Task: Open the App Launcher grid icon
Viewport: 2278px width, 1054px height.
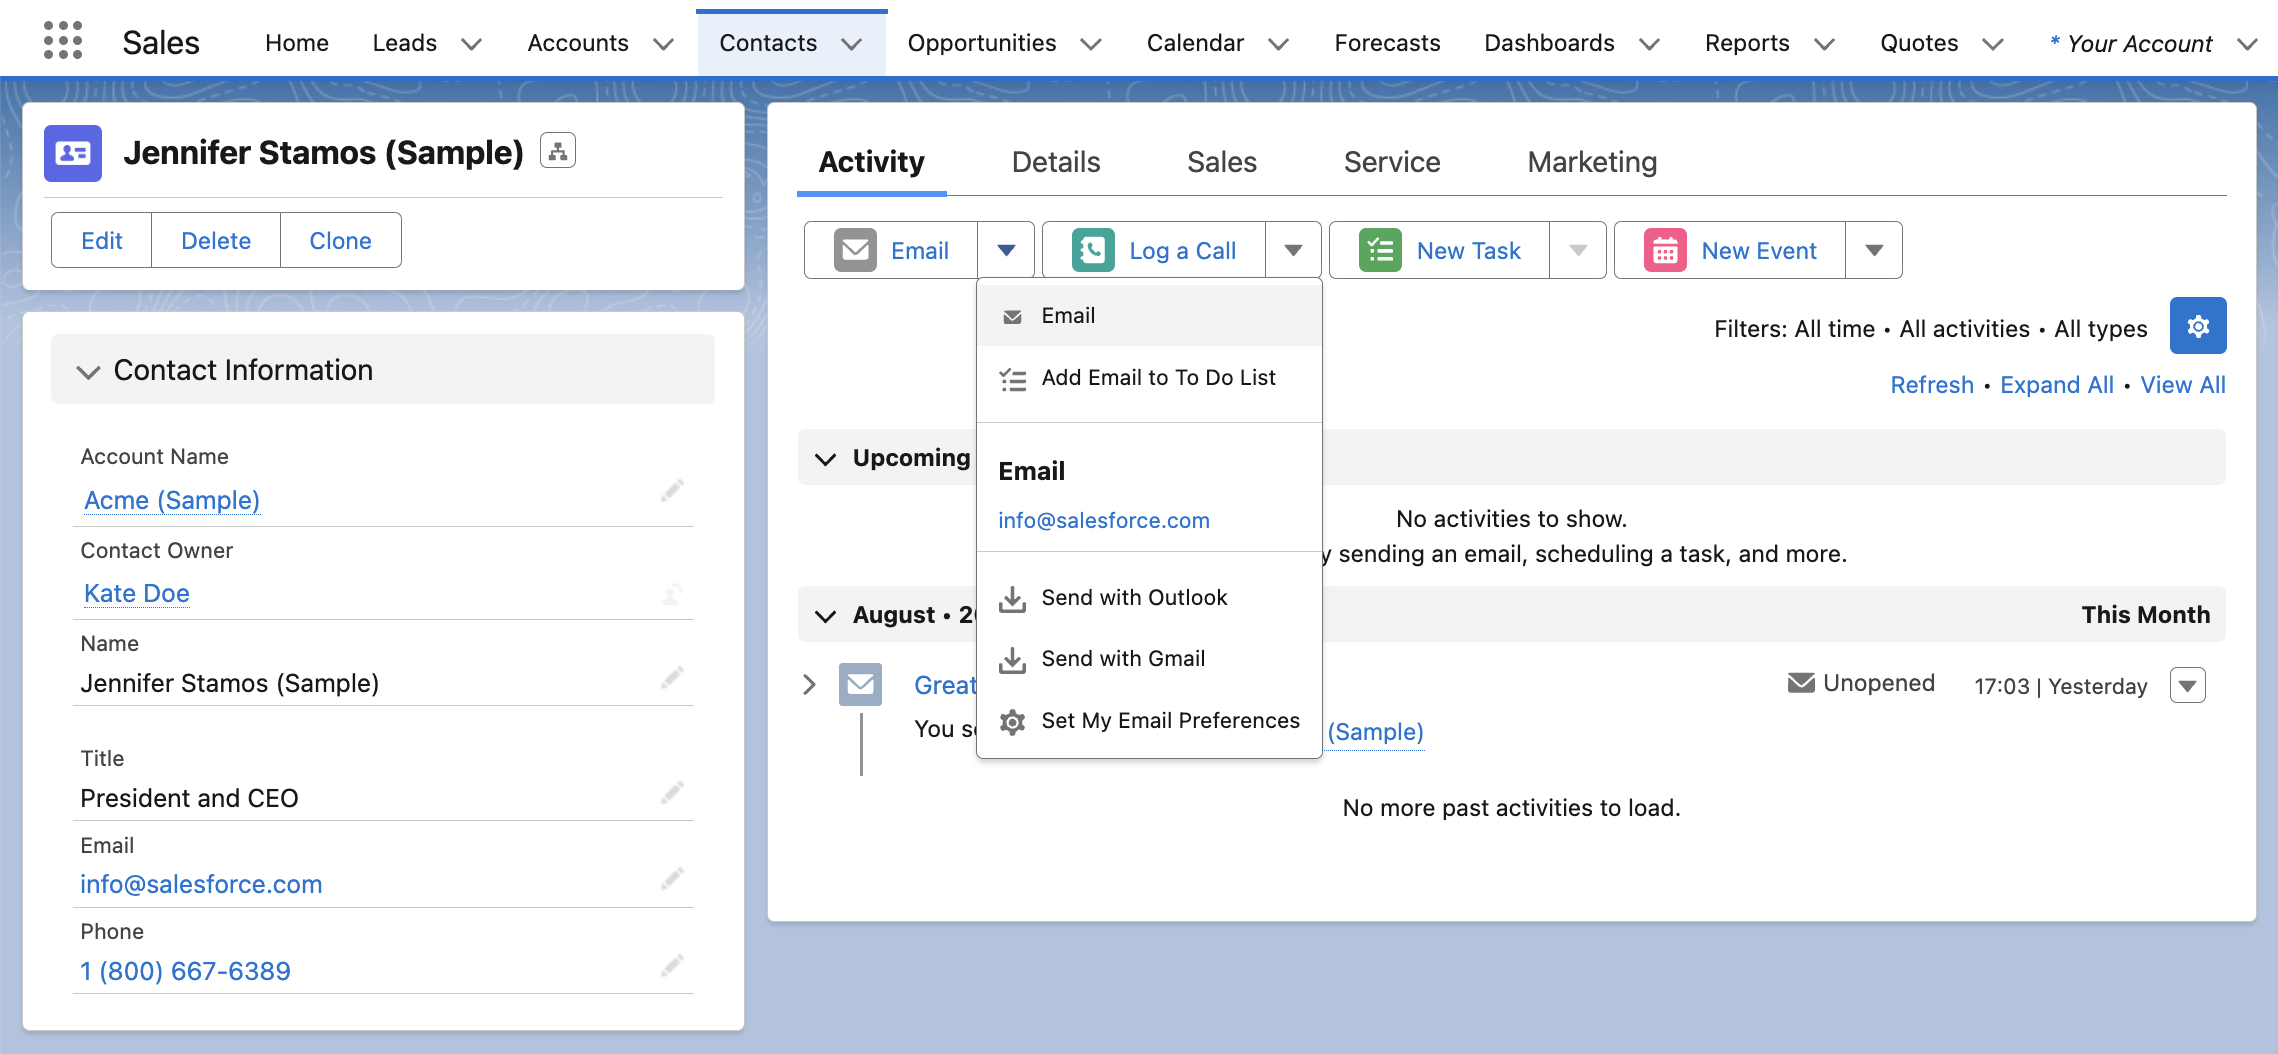Action: [x=63, y=41]
